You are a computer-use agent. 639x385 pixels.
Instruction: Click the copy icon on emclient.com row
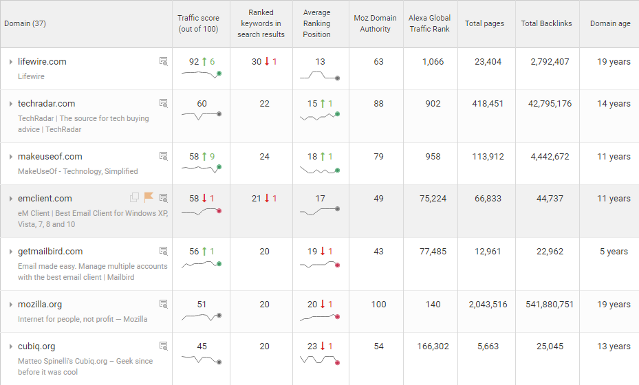[134, 197]
